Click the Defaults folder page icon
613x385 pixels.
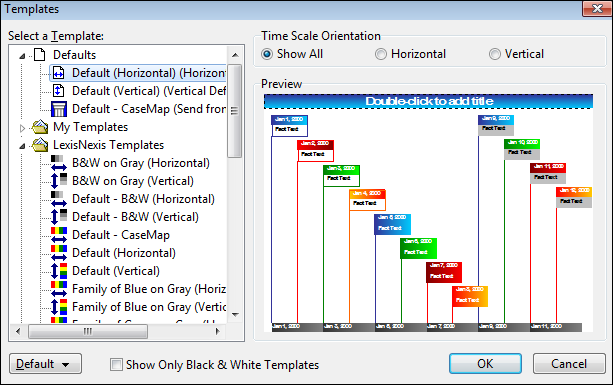[39, 55]
